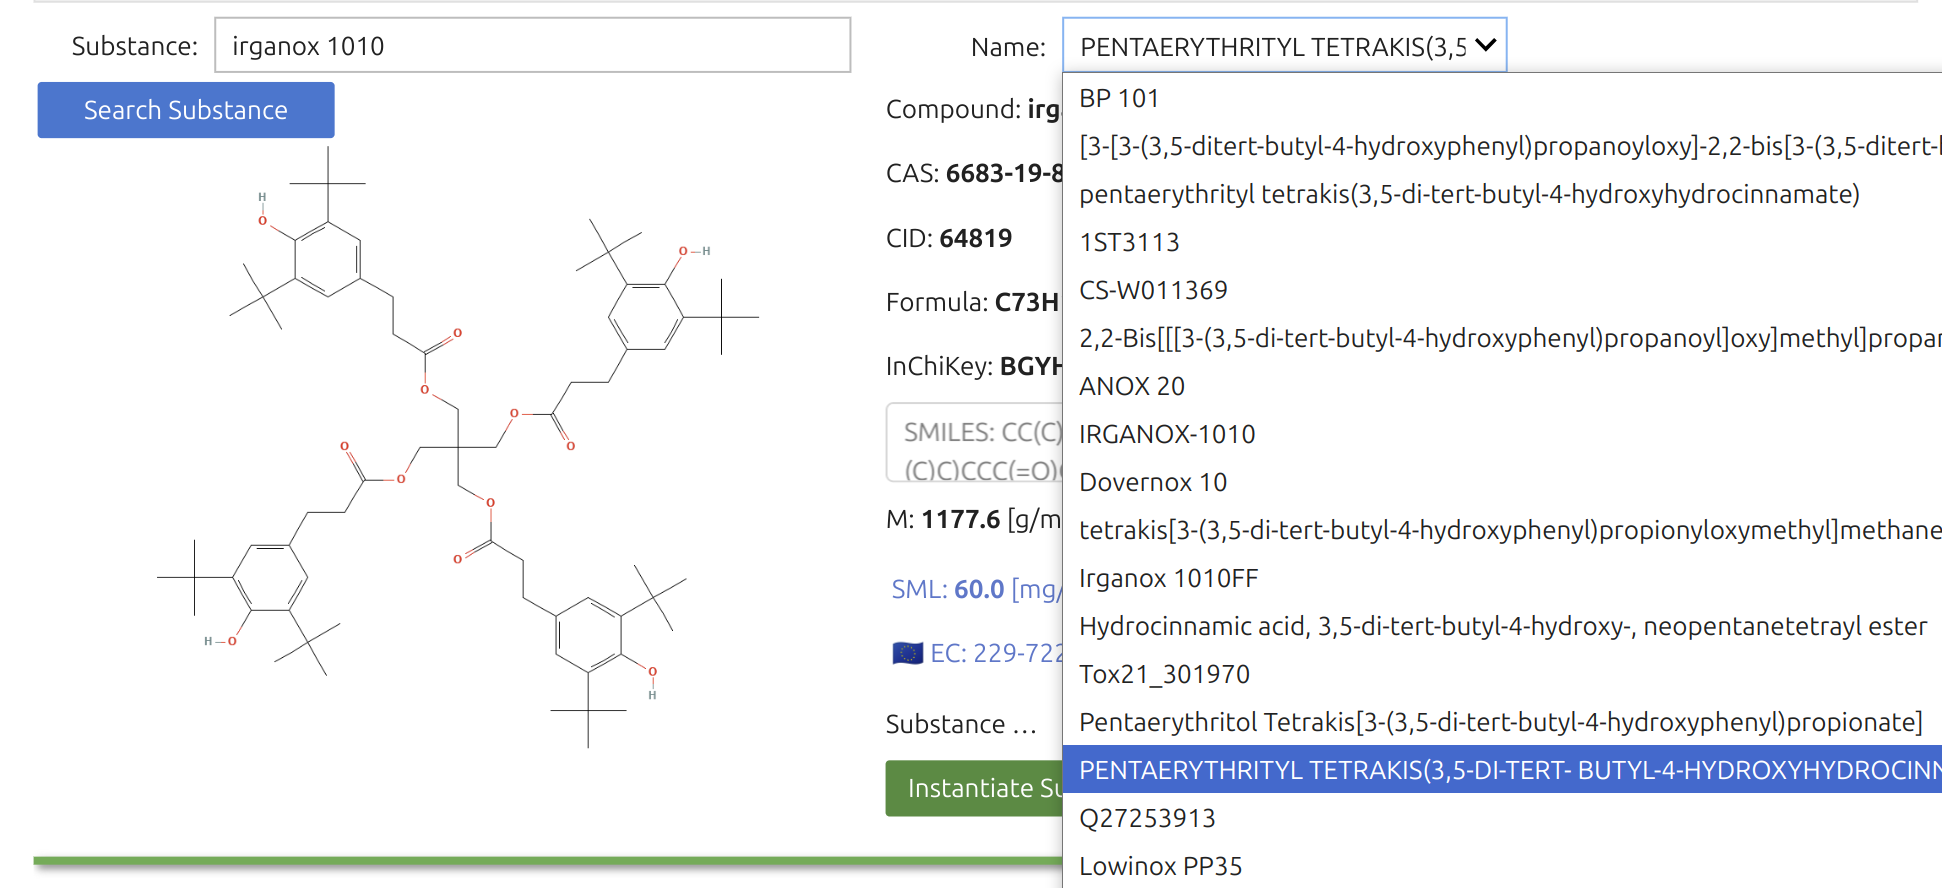Click the Search Substance button

(x=186, y=110)
